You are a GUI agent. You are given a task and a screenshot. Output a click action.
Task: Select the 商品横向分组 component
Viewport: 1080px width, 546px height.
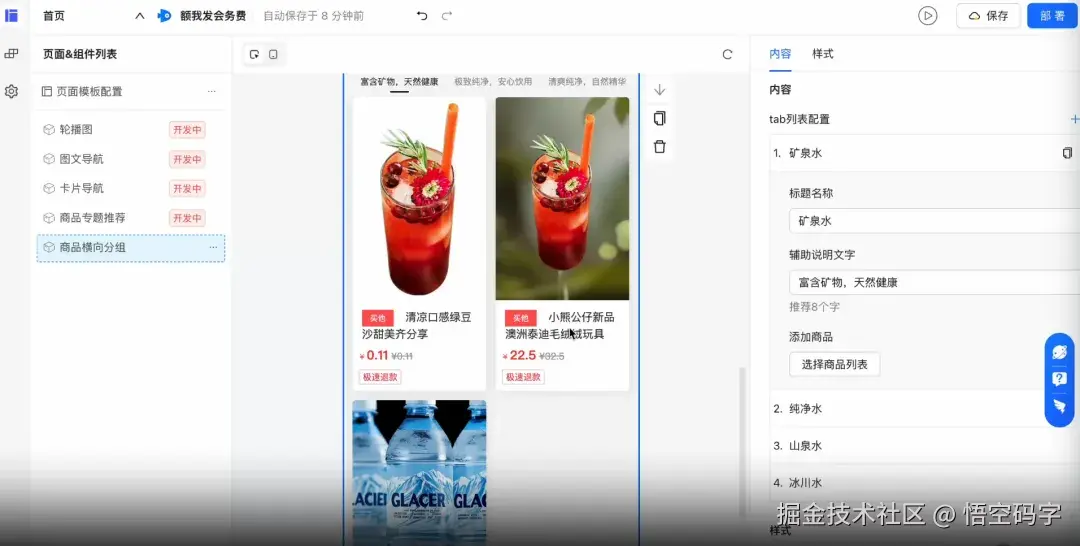coord(130,247)
